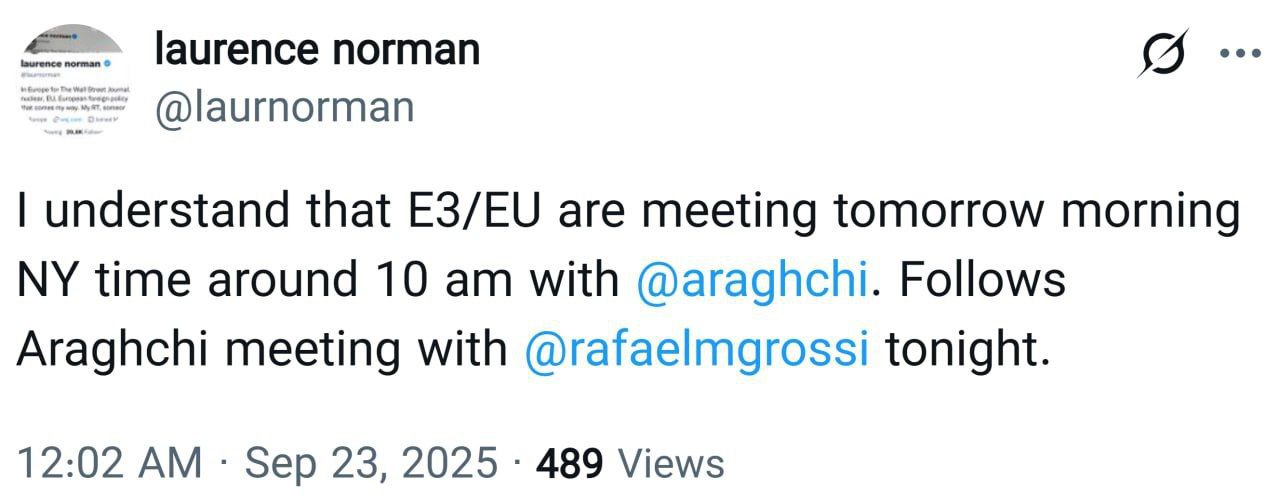
Task: Click the "Views" label
Action: [670, 464]
